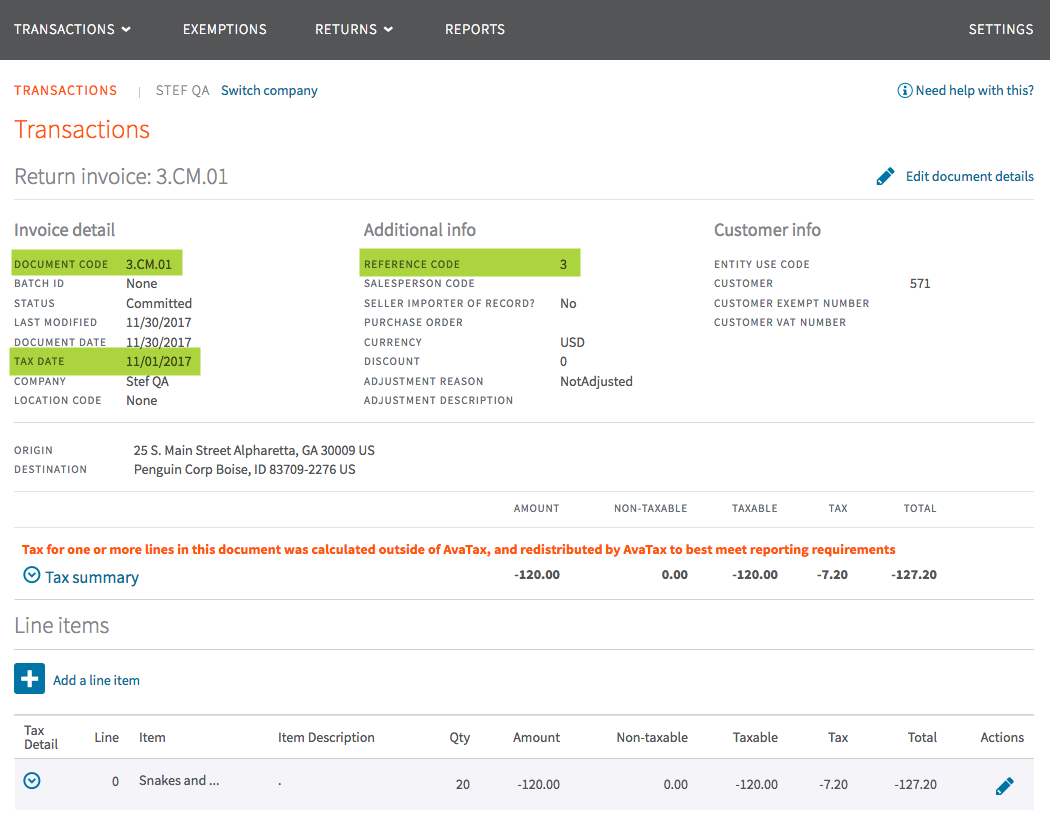Expand tax detail for line 0
The width and height of the screenshot is (1050, 817).
point(31,780)
